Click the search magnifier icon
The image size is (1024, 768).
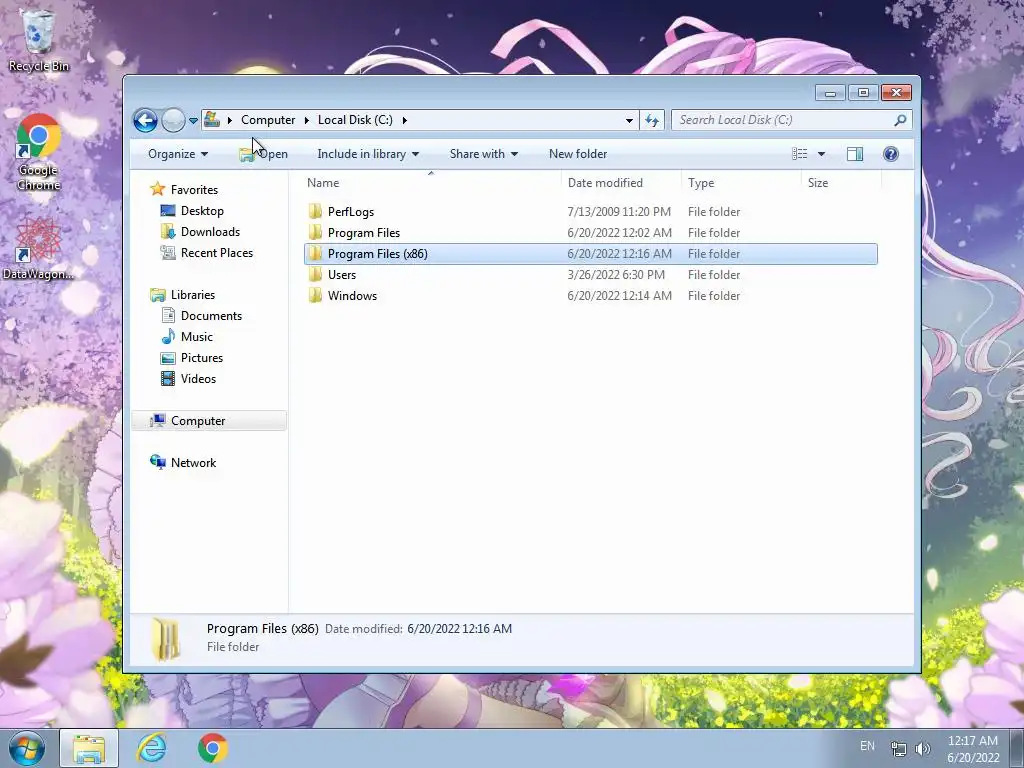[901, 120]
